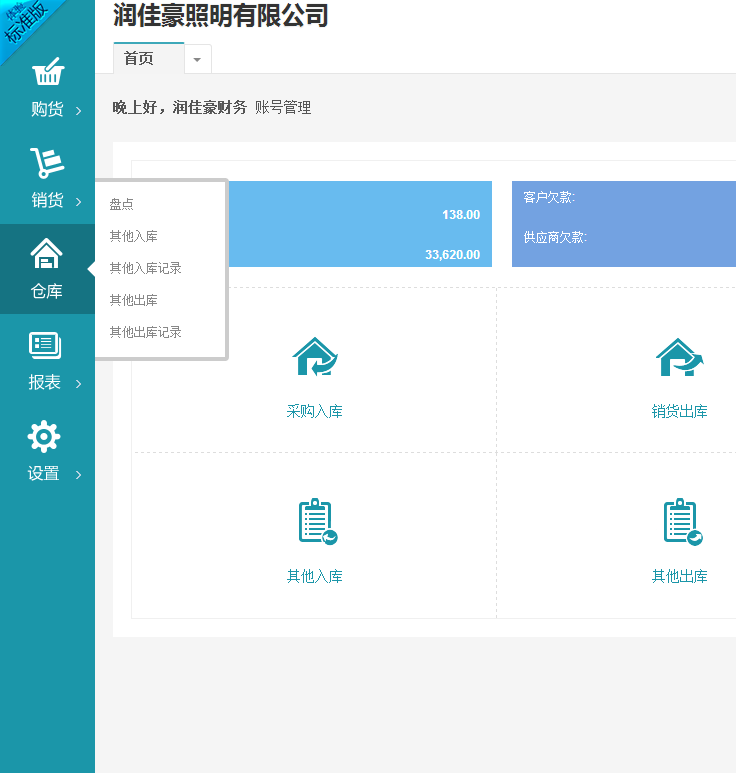Click the 报表 sidebar label
Image resolution: width=736 pixels, height=773 pixels.
[x=44, y=382]
